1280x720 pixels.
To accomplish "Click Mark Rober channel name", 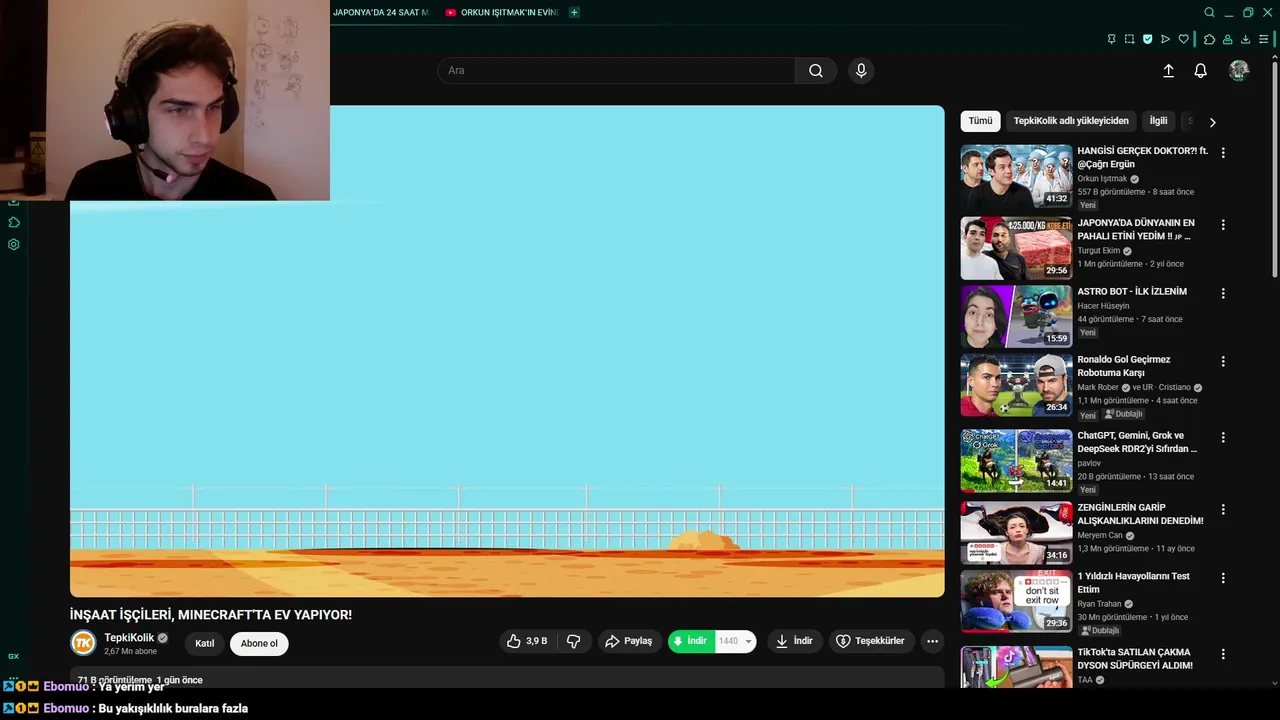I will pyautogui.click(x=1097, y=387).
